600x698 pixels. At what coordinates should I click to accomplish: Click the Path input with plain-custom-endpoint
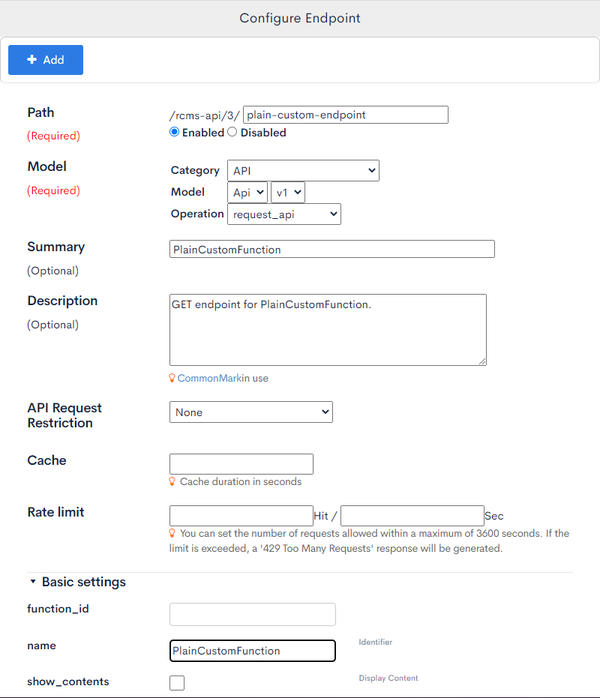coord(345,114)
